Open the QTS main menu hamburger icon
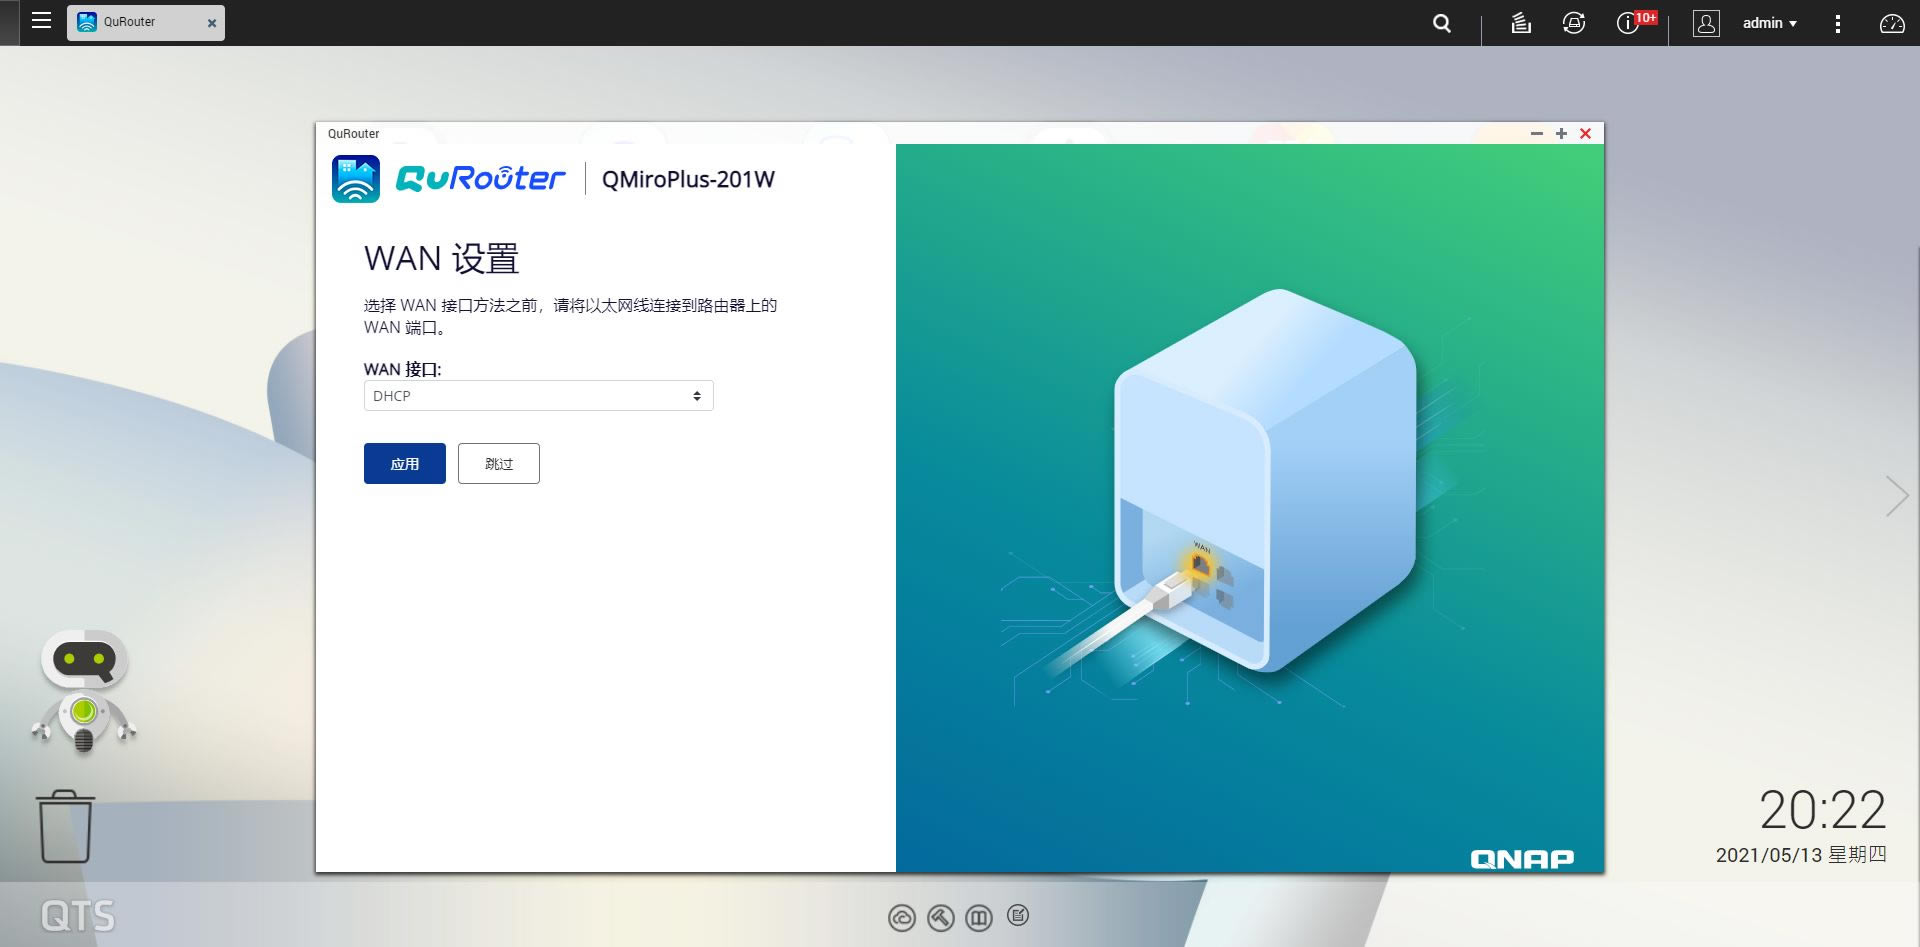Viewport: 1920px width, 947px height. coord(41,21)
